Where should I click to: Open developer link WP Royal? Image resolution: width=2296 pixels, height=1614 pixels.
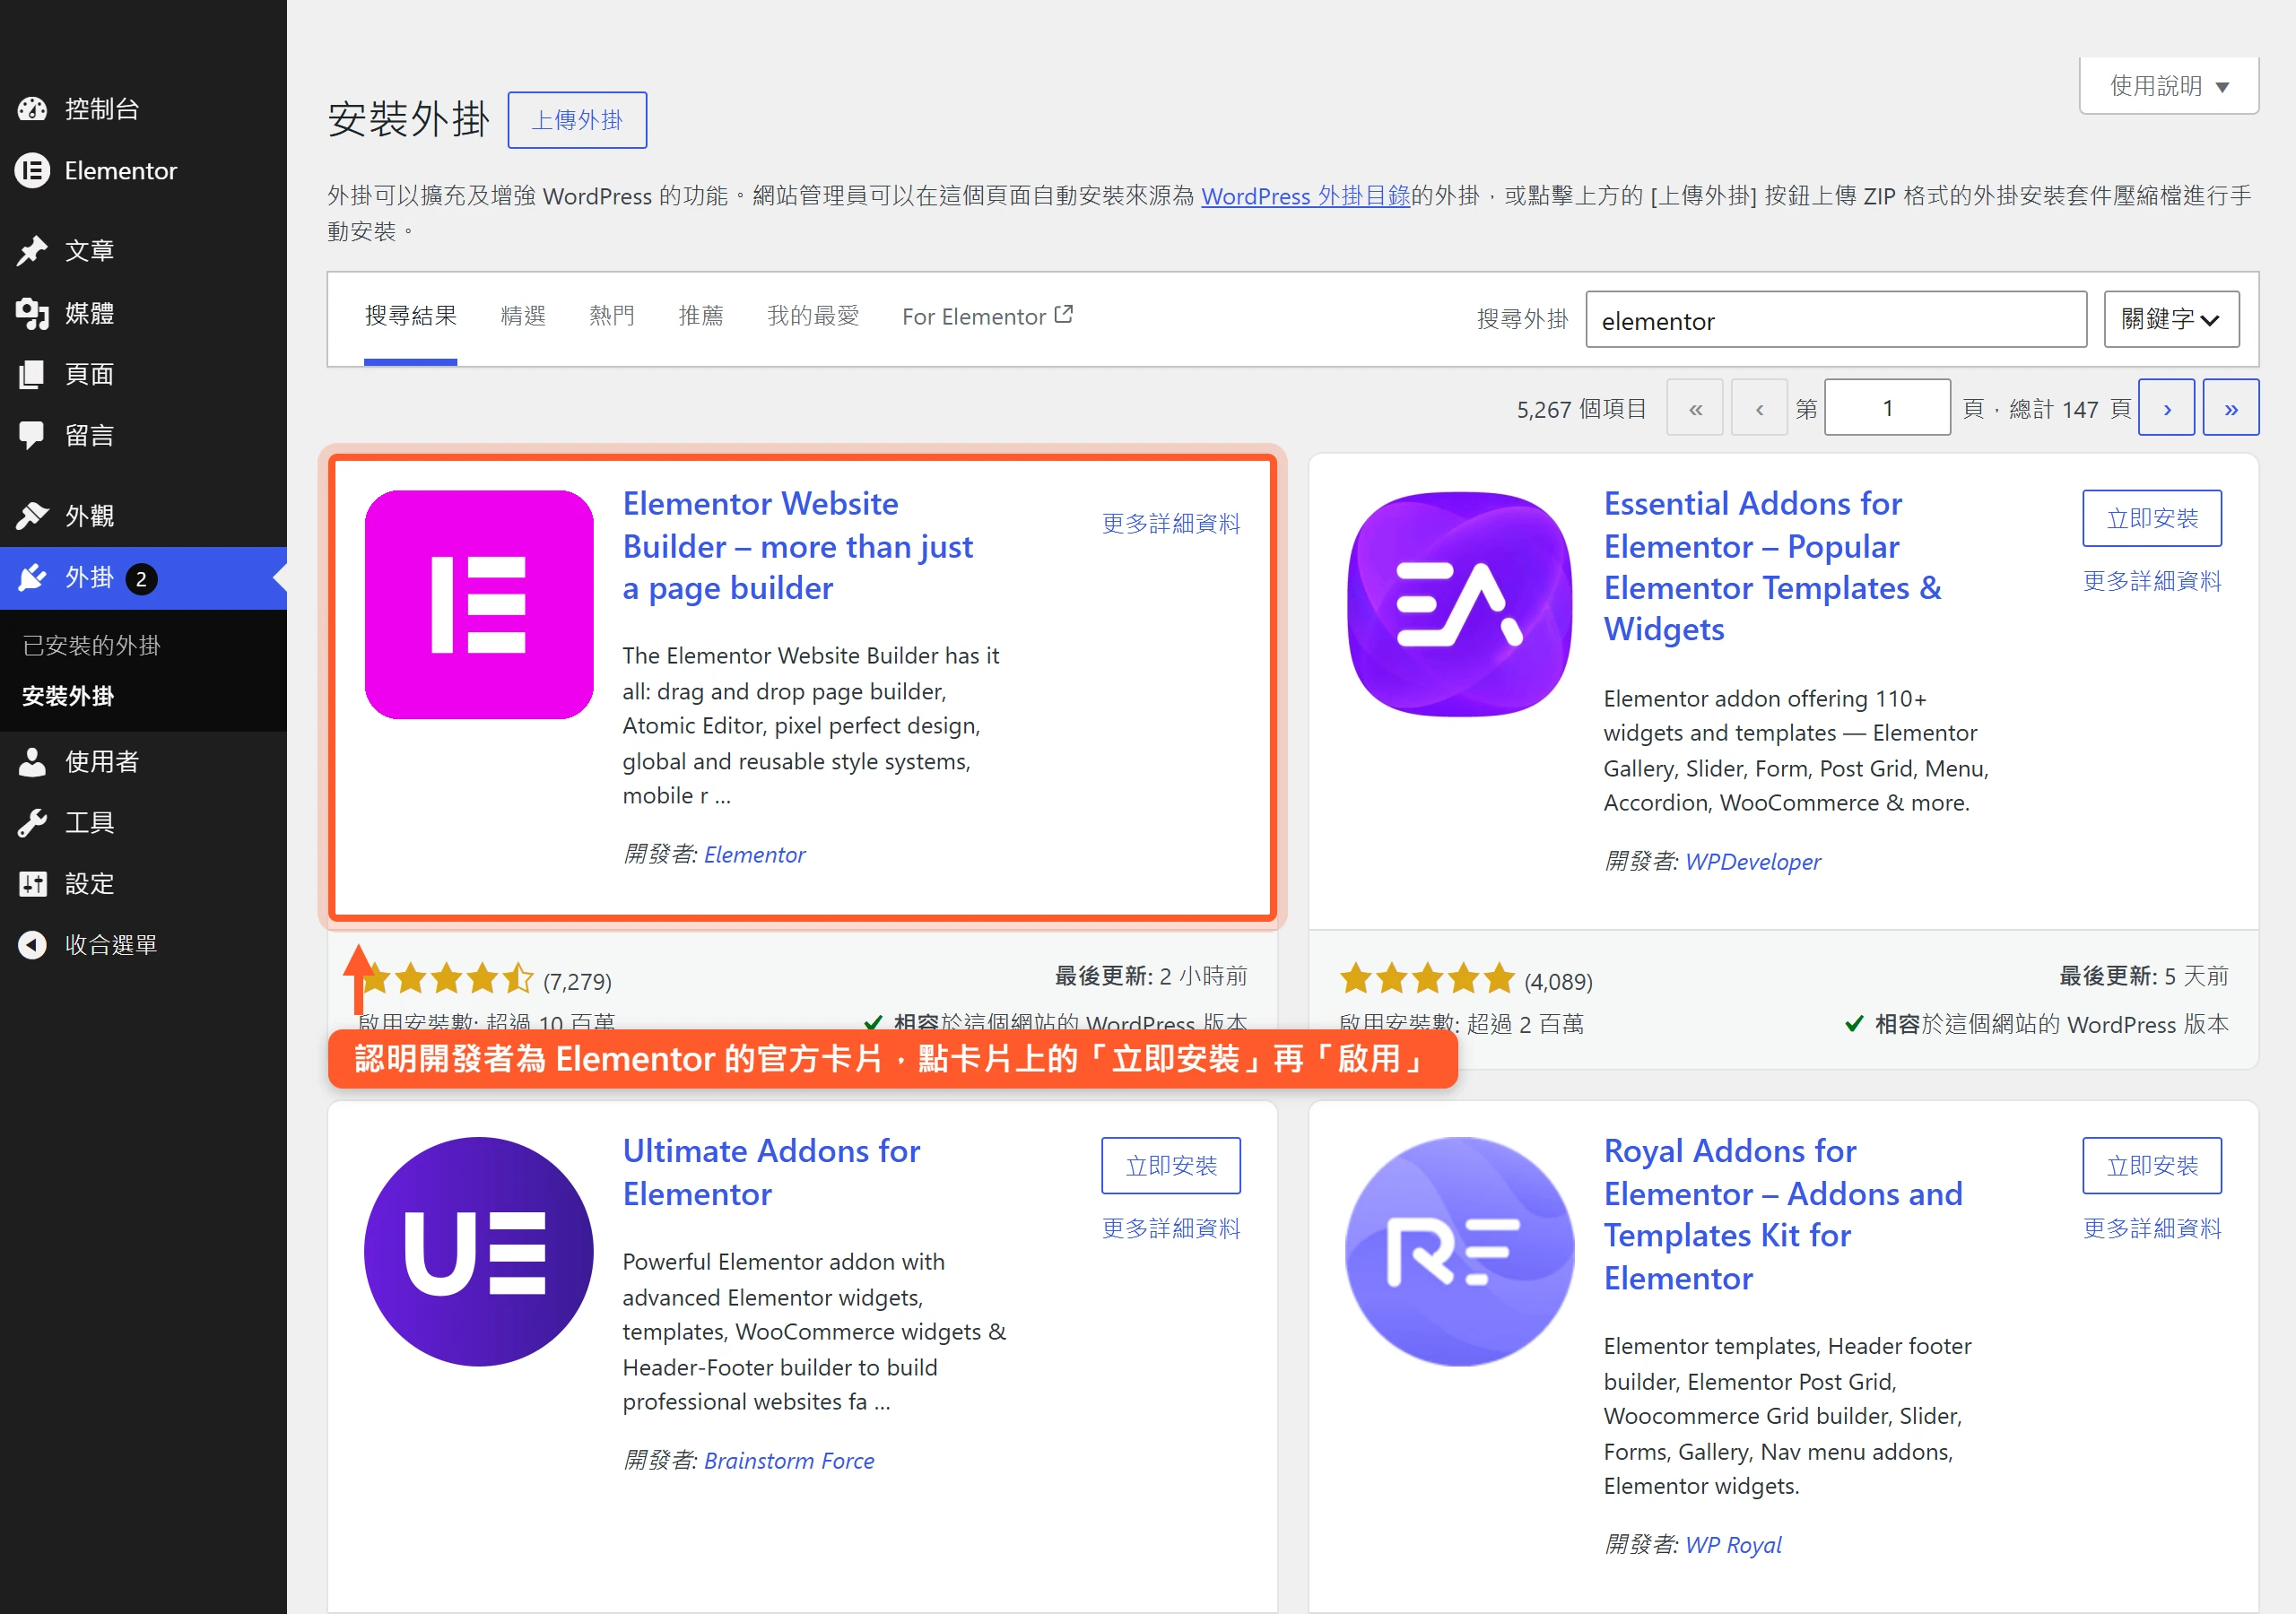[1733, 1544]
